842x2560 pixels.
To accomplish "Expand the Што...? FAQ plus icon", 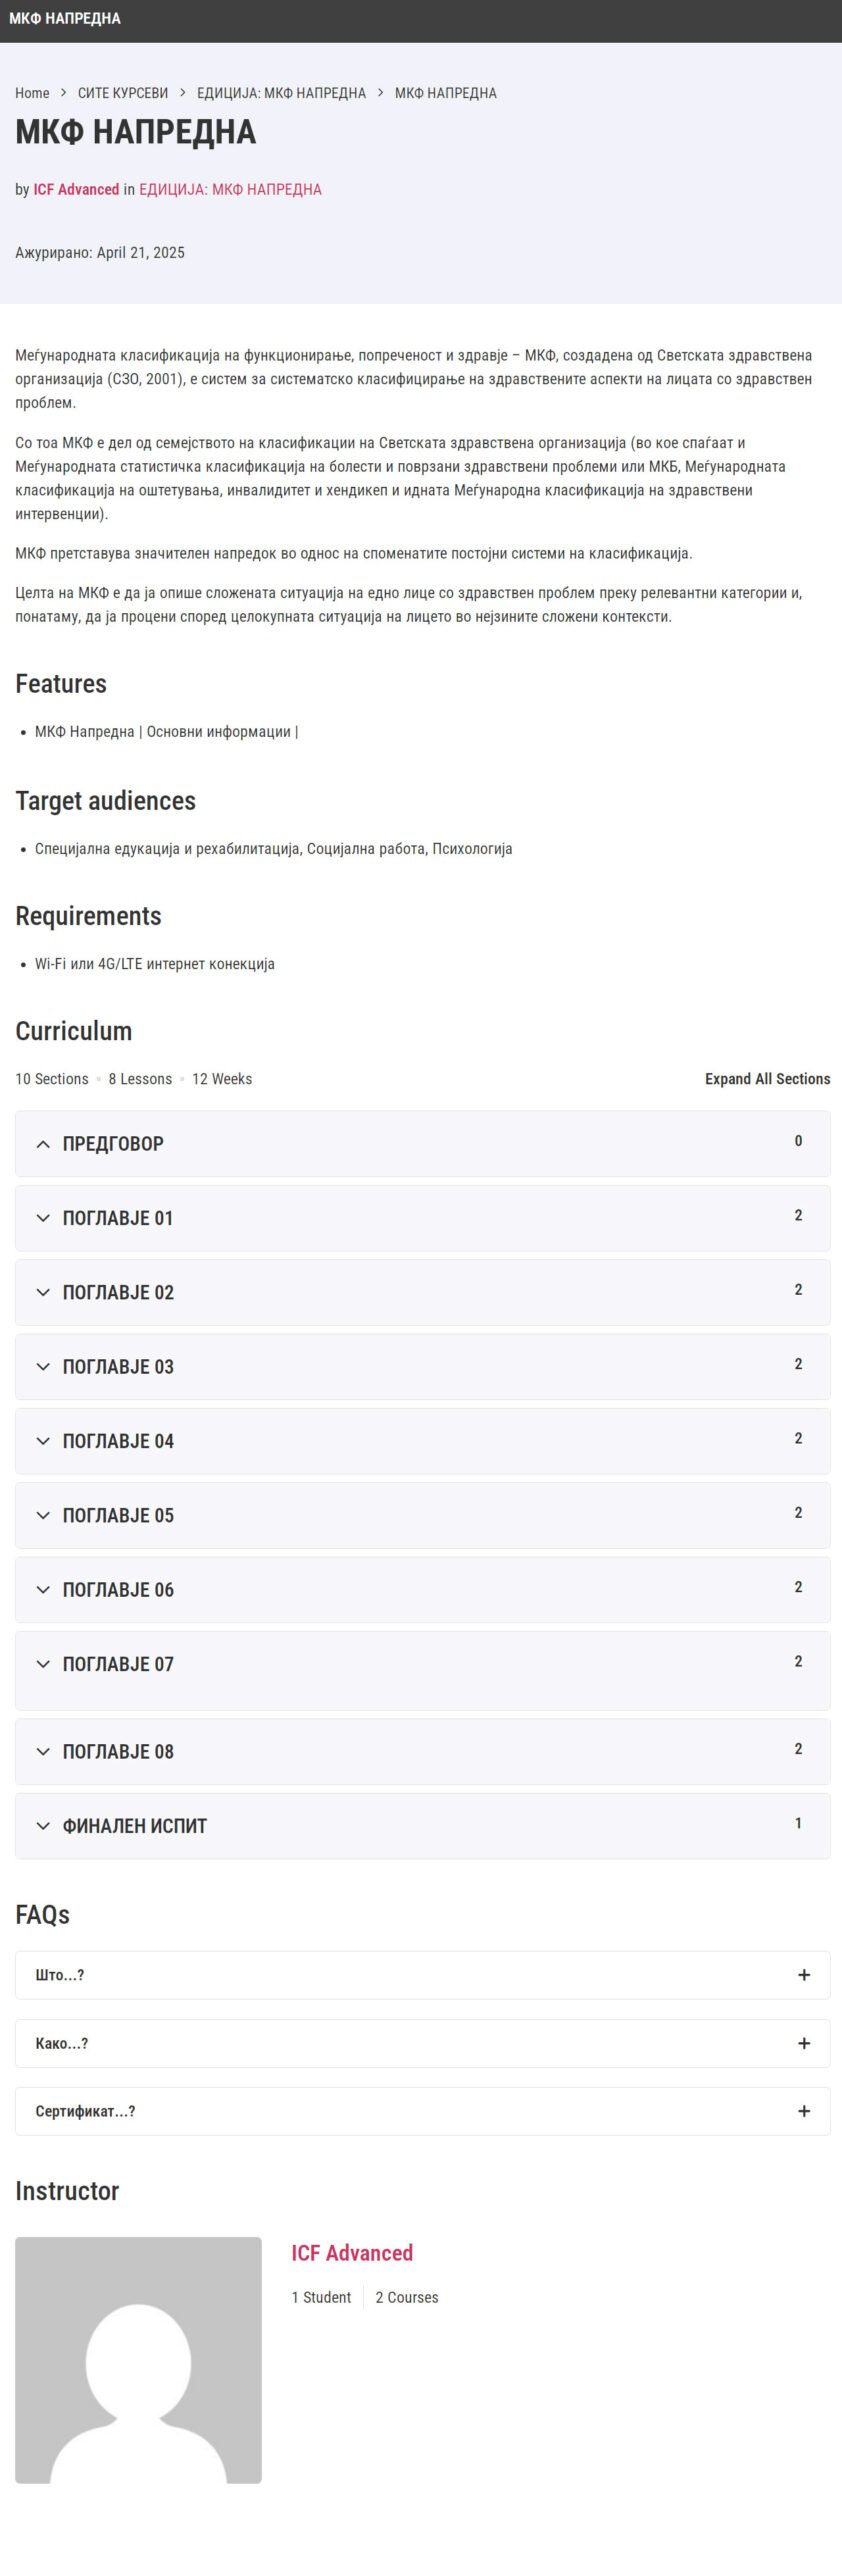I will click(804, 1975).
